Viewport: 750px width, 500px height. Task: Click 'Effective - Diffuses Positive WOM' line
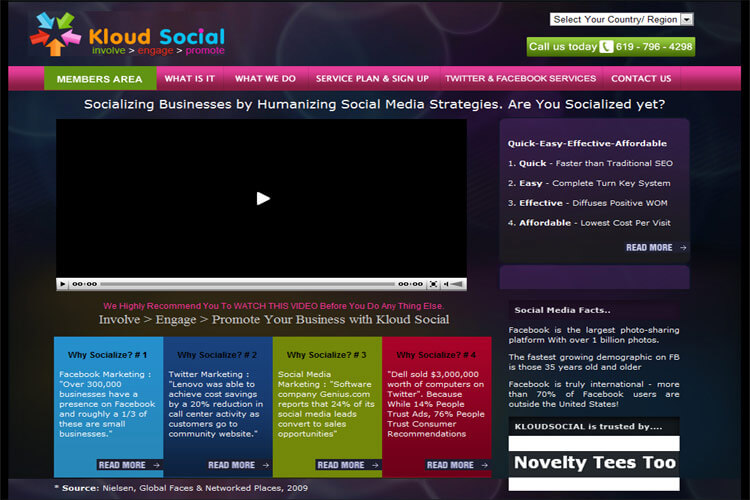(x=587, y=203)
